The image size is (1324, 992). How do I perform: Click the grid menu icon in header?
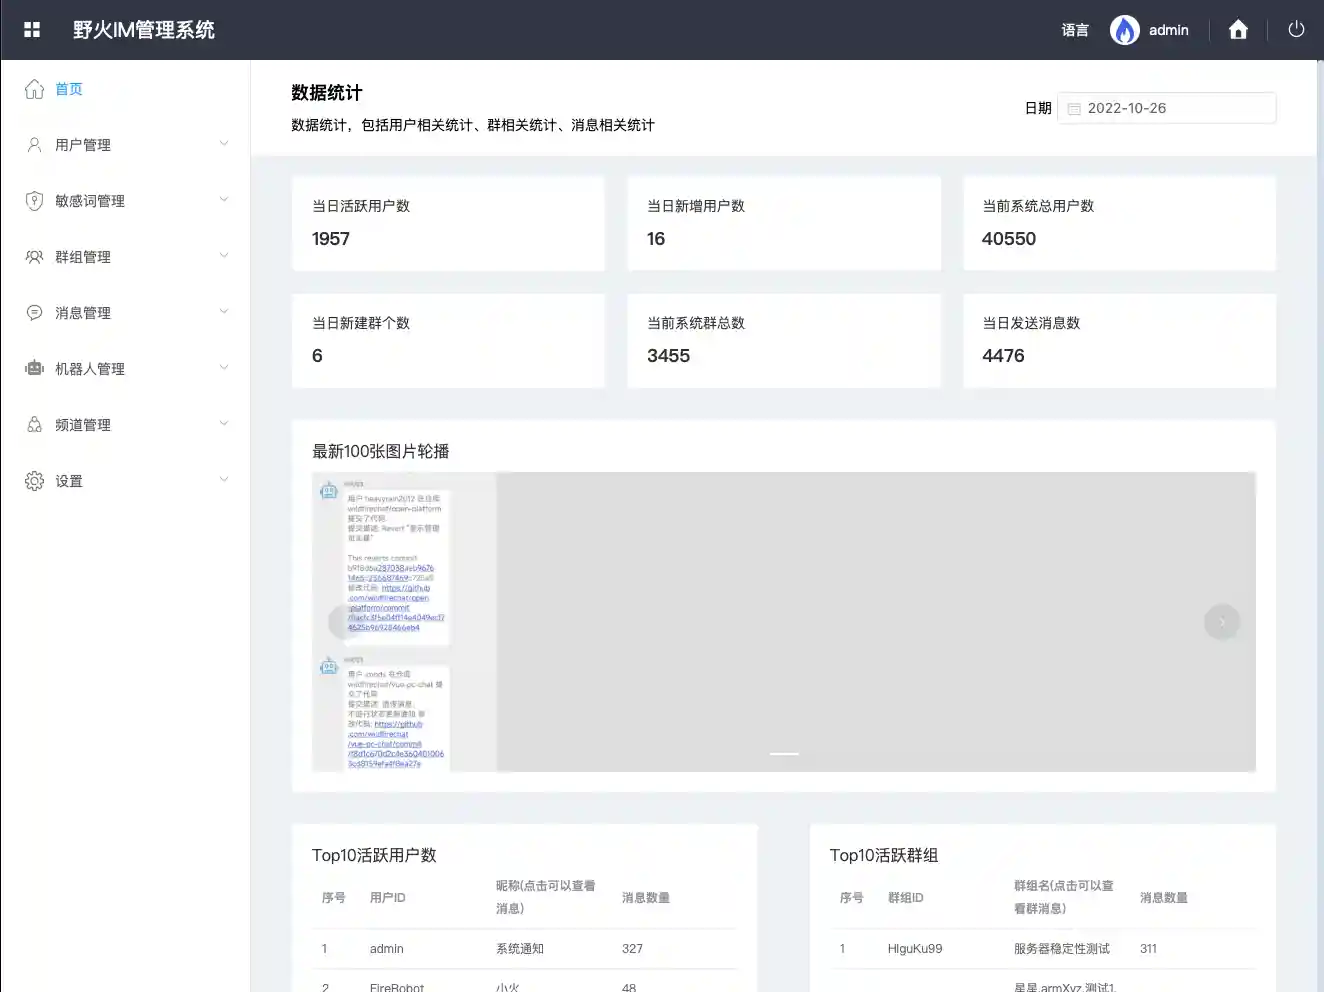pos(32,30)
